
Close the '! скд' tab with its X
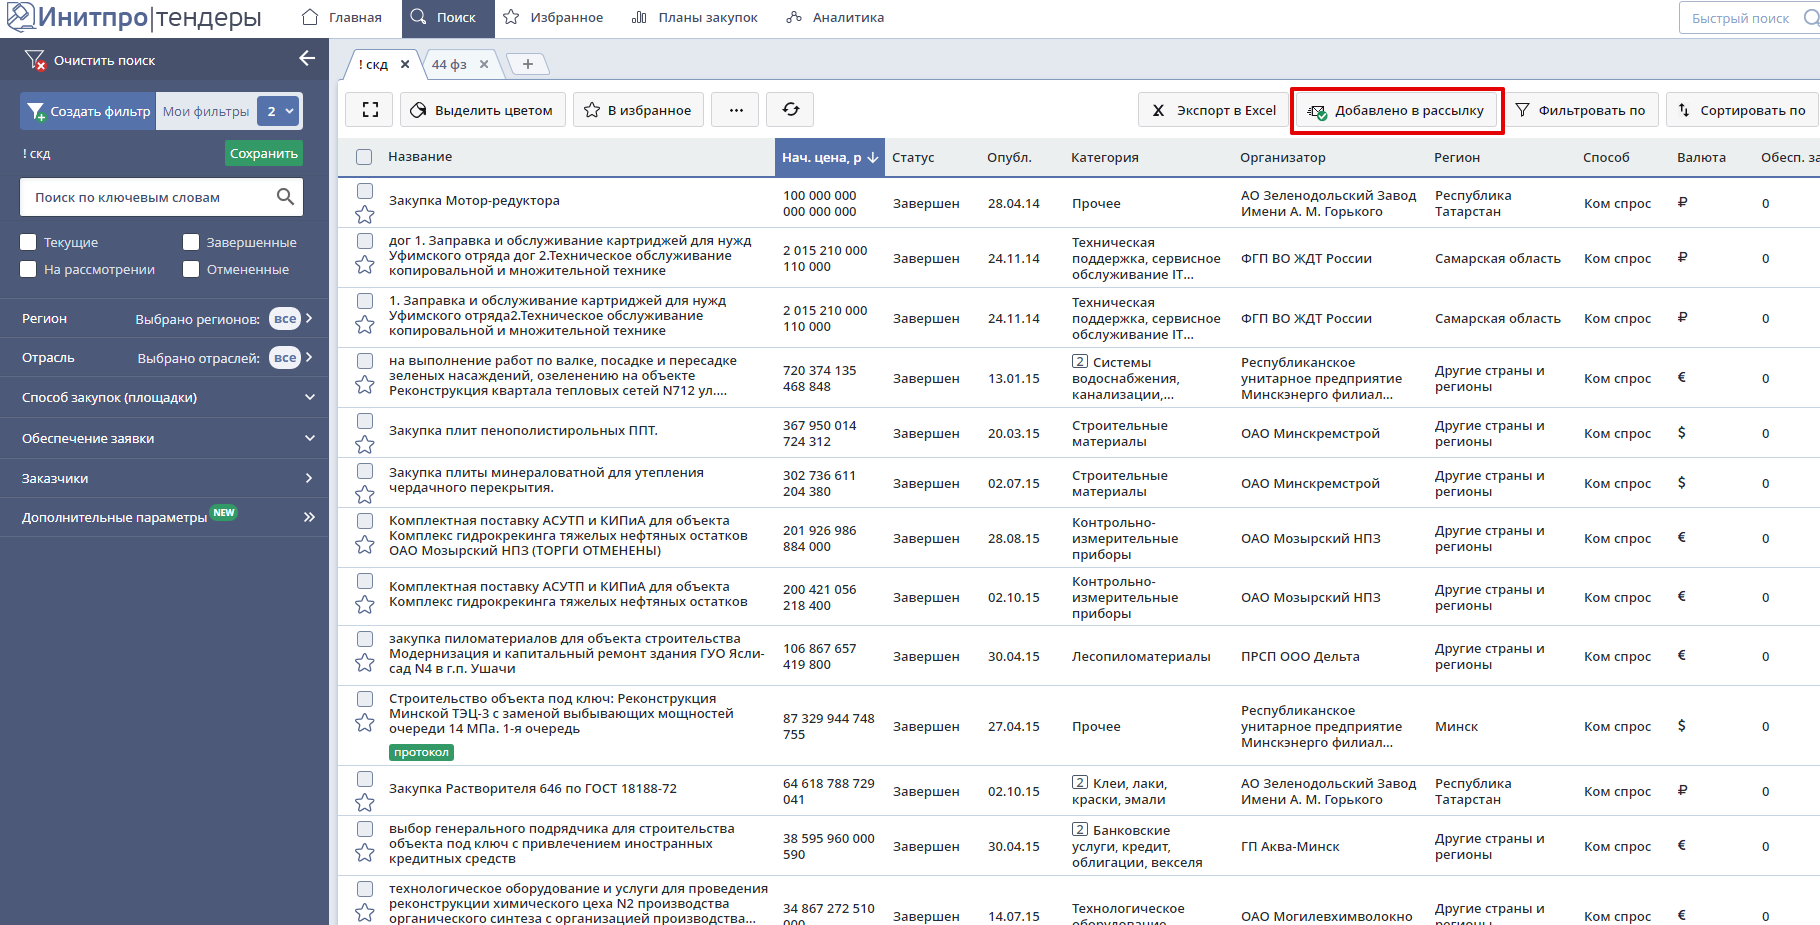[405, 64]
